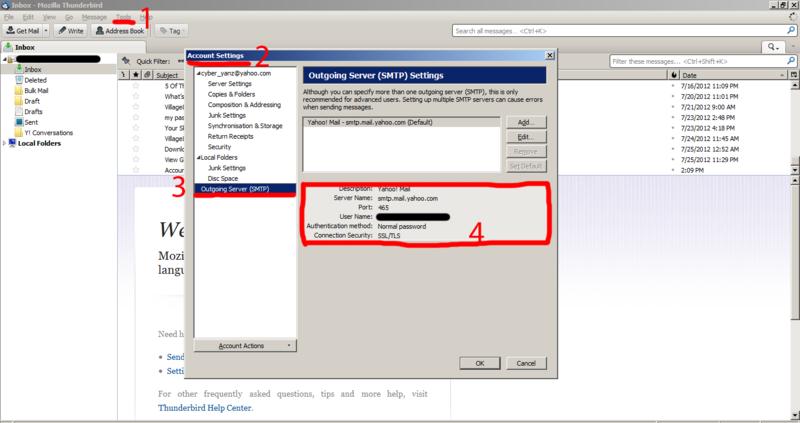Image resolution: width=800 pixels, height=423 pixels.
Task: Click the Tag toolbar button
Action: (x=171, y=31)
